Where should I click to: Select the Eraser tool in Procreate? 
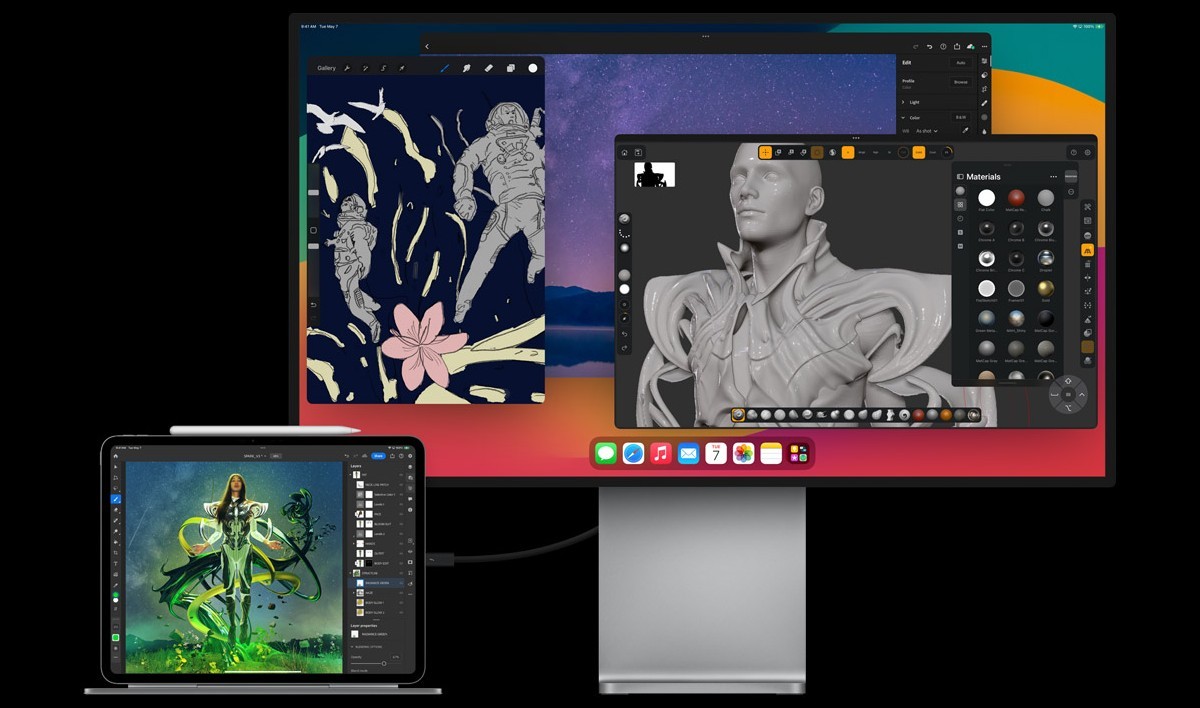point(488,68)
